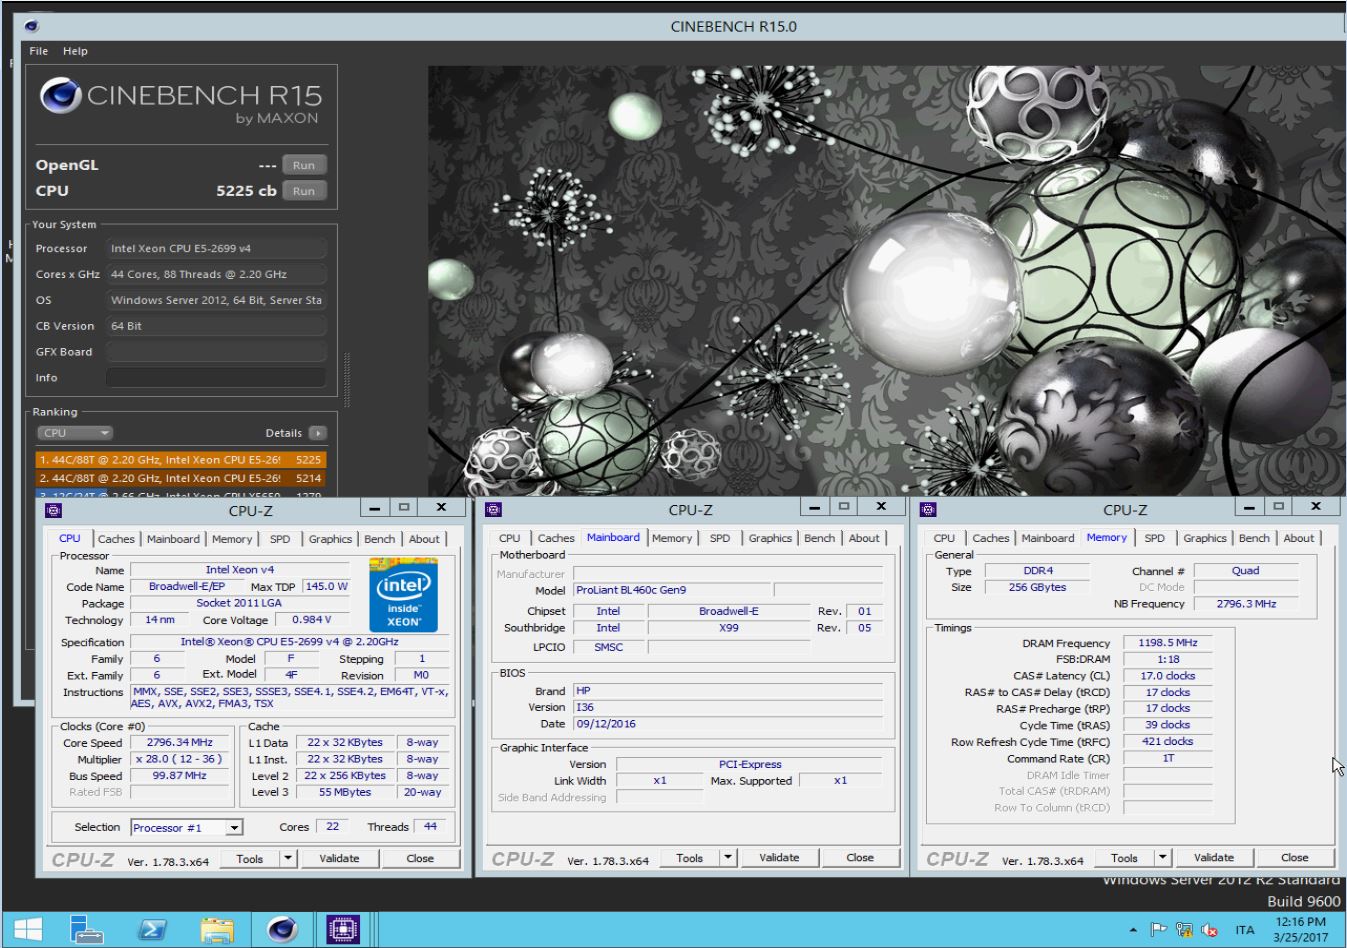Click the DRAM Frequency value 1198.5 MHz
Image resolution: width=1347 pixels, height=948 pixels.
(x=1168, y=643)
